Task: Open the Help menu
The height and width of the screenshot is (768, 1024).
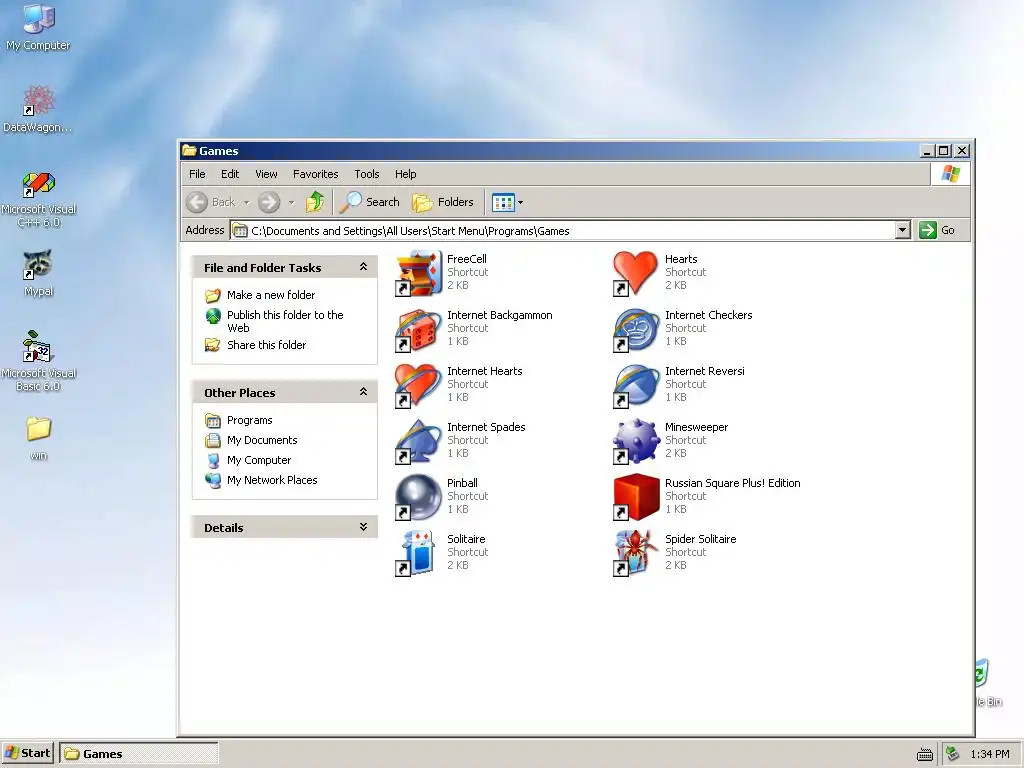Action: tap(406, 174)
